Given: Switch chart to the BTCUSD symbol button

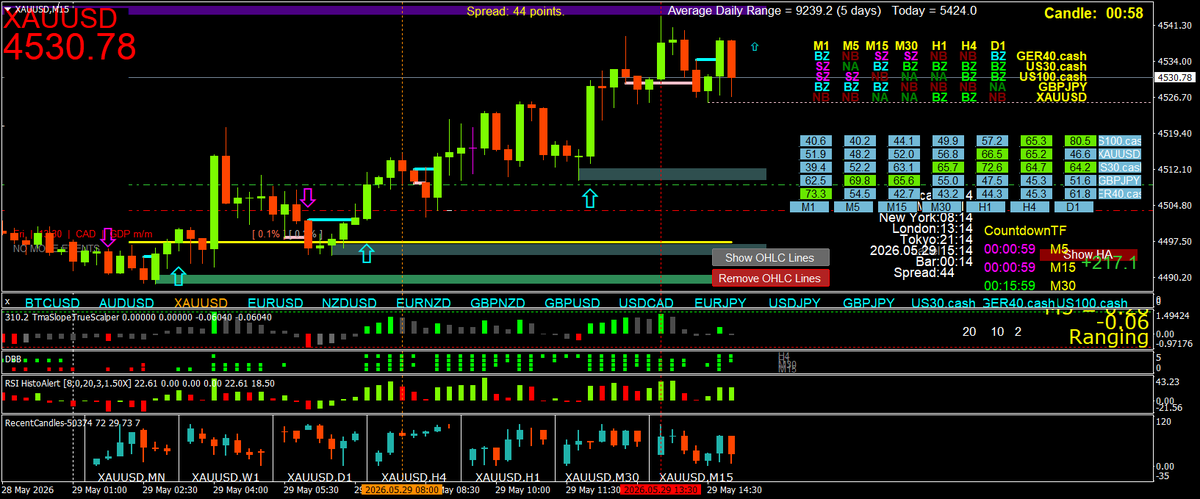Looking at the screenshot, I should pos(52,302).
